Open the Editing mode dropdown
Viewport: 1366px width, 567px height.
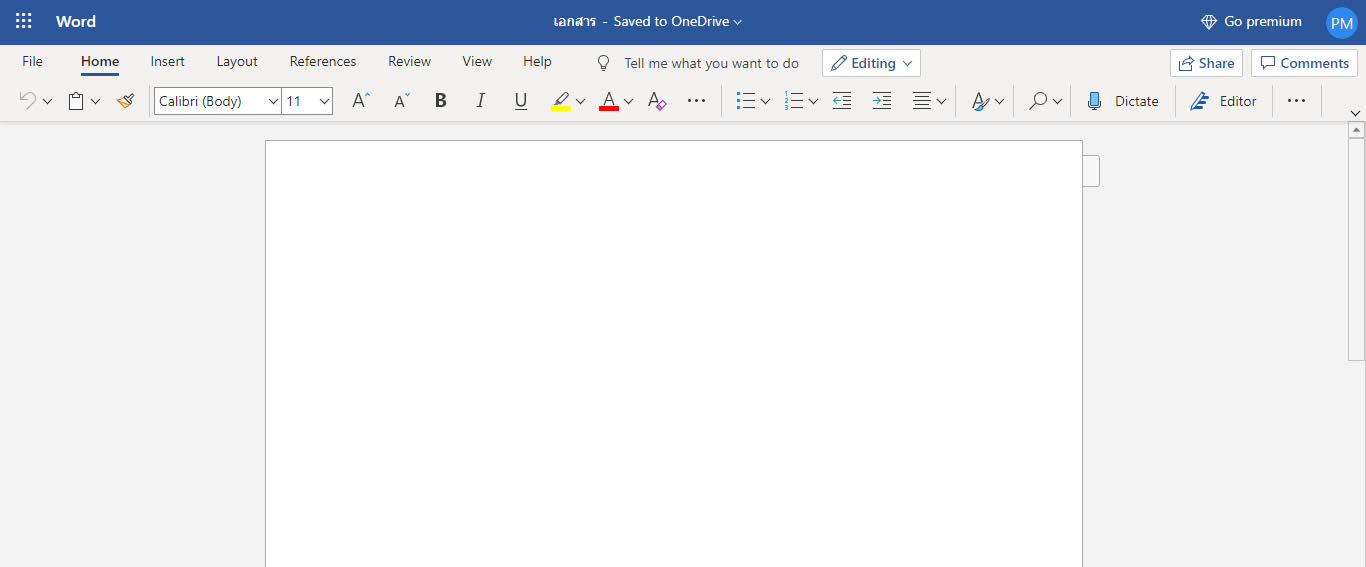[x=871, y=63]
